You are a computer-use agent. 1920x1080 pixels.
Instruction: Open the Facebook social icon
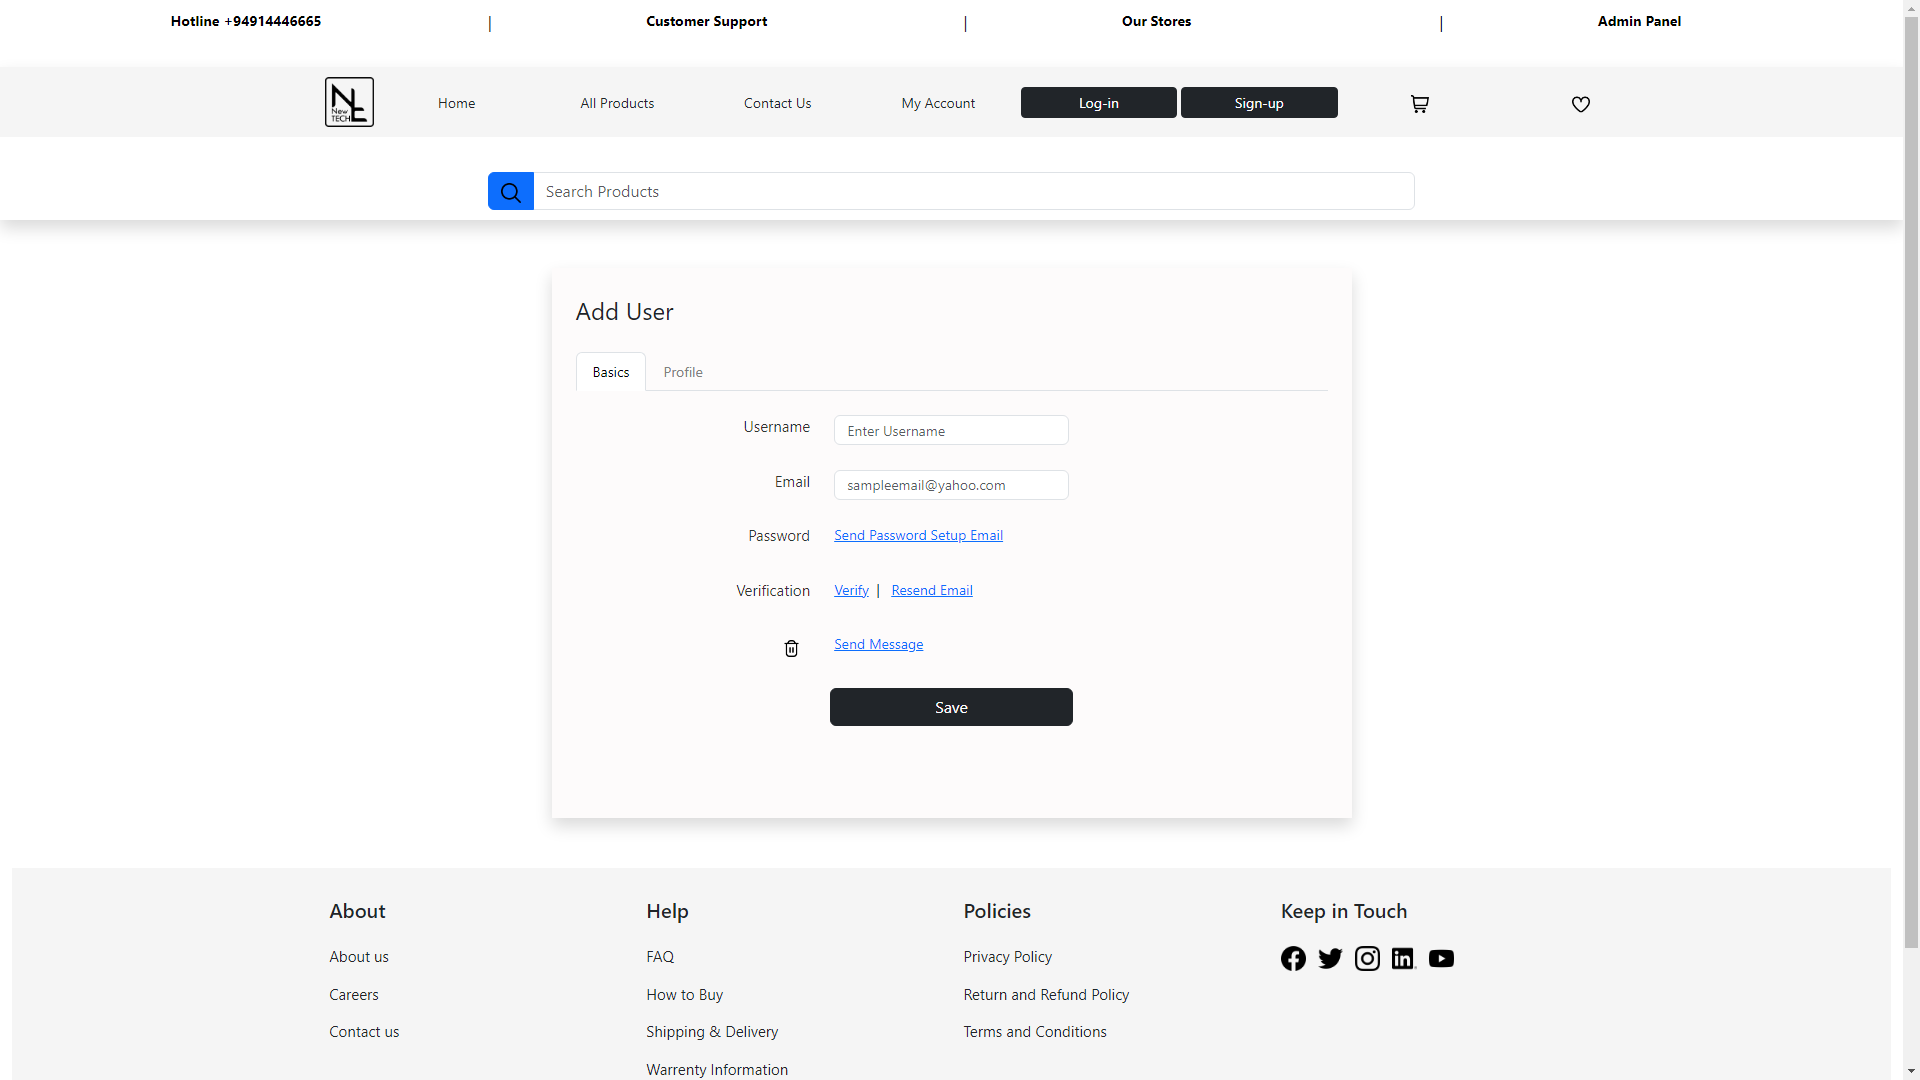click(1293, 959)
